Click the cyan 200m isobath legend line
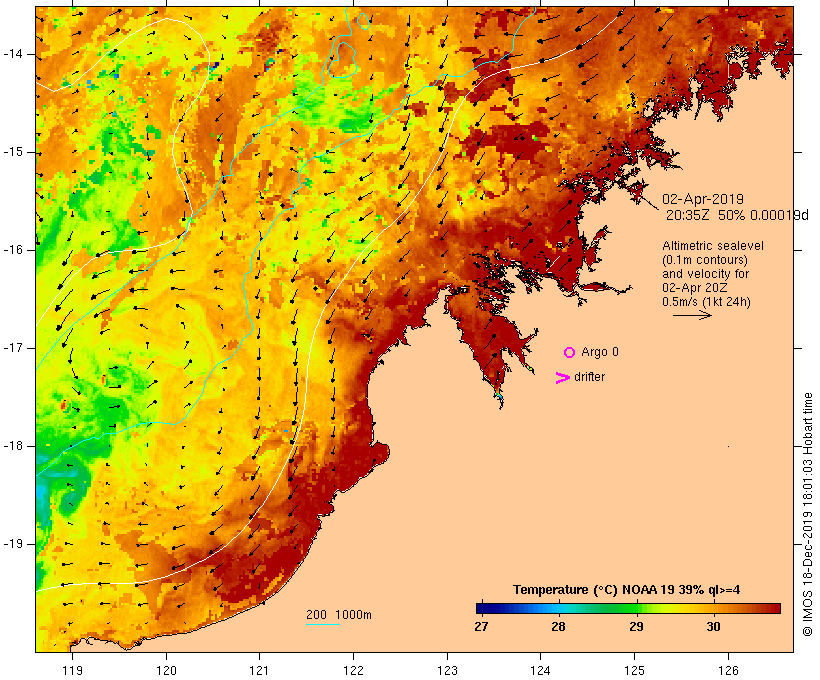This screenshot has height=680, width=820. pyautogui.click(x=323, y=624)
